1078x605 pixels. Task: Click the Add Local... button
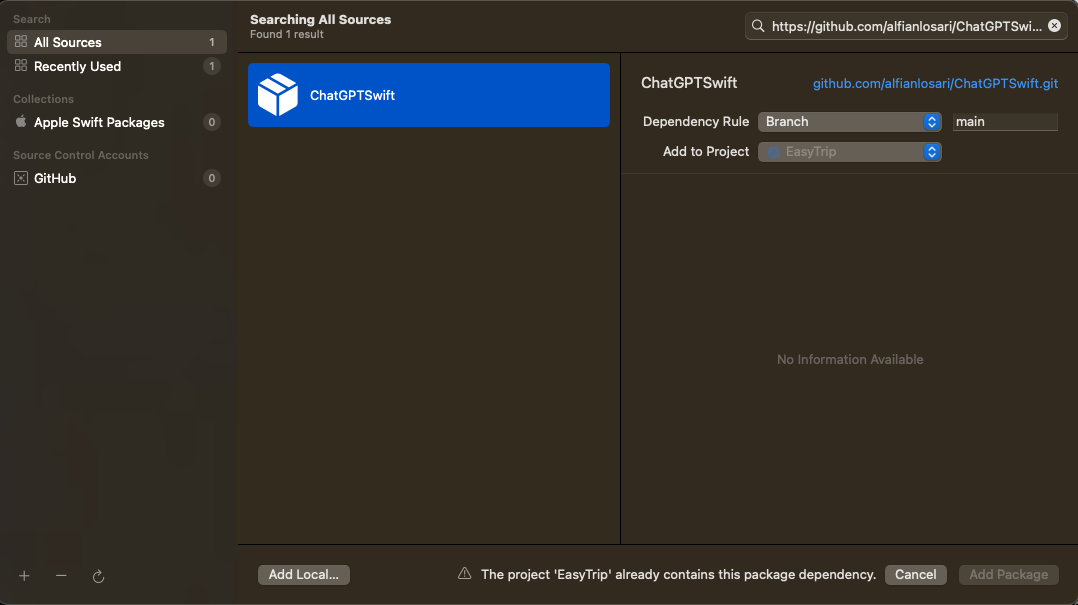point(304,575)
